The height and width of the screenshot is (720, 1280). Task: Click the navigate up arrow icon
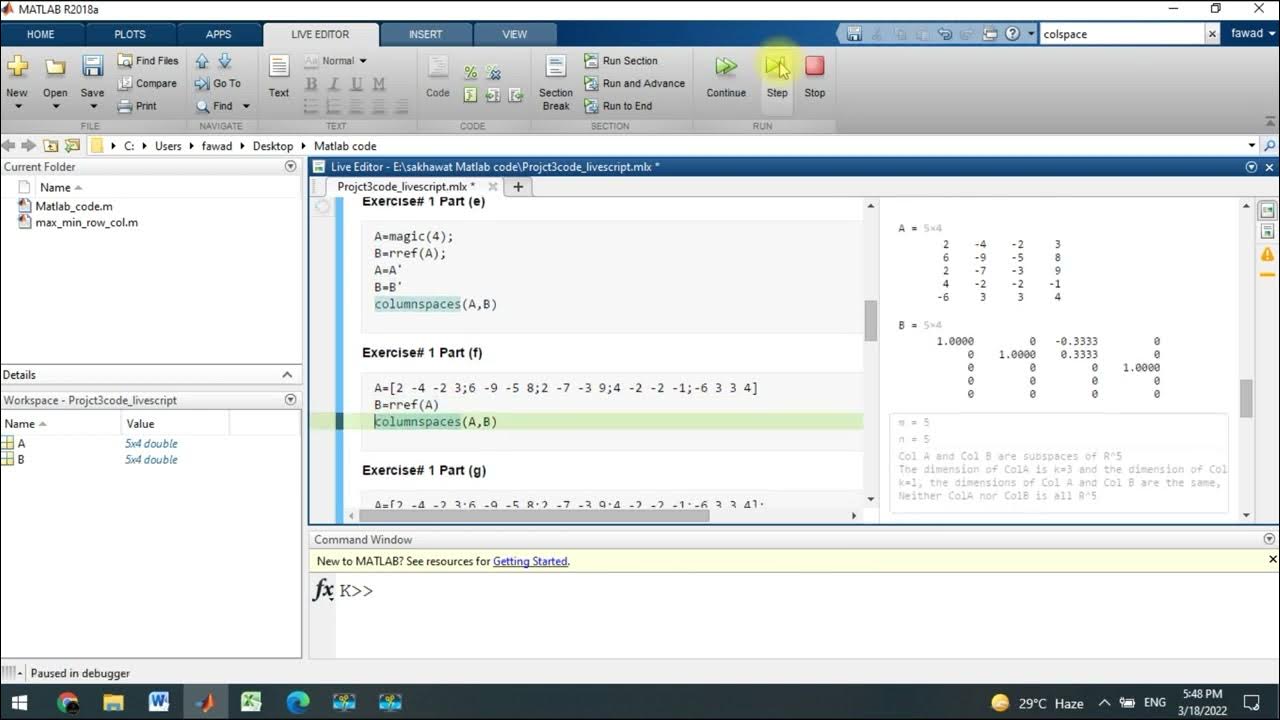pyautogui.click(x=202, y=61)
